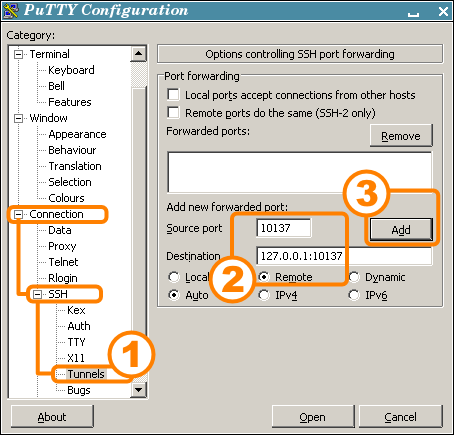Open the Colours category
The width and height of the screenshot is (454, 435).
point(66,198)
